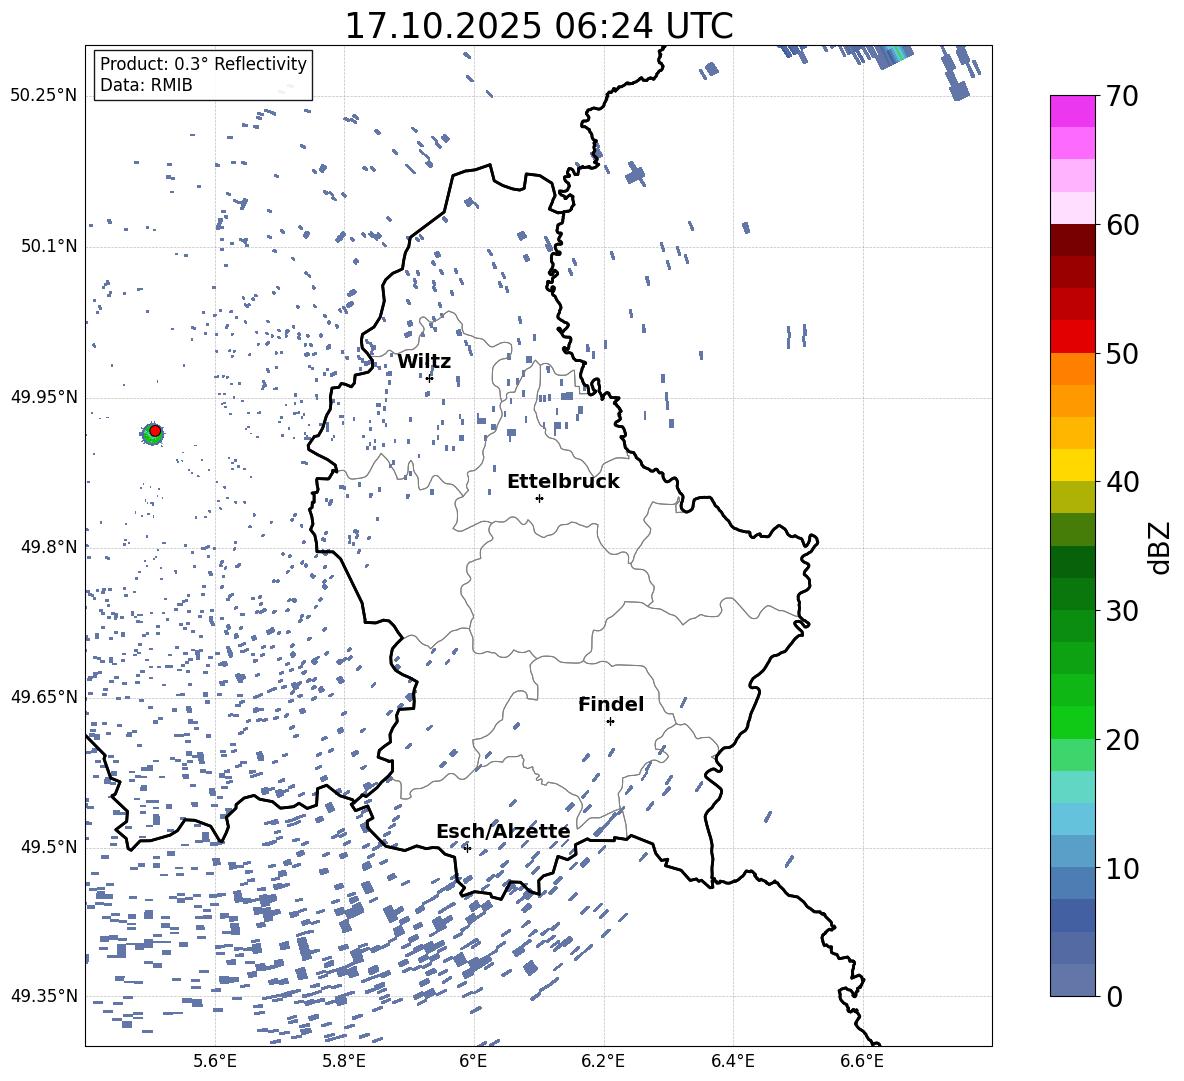The height and width of the screenshot is (1081, 1184).
Task: Click the 5.6°E longitude label
Action: pos(215,1061)
